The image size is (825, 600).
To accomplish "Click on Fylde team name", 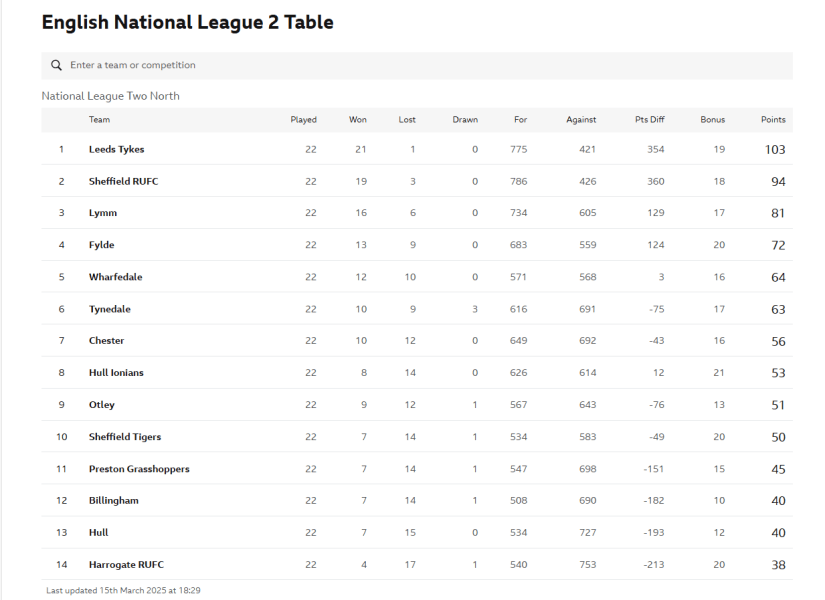I will 101,245.
